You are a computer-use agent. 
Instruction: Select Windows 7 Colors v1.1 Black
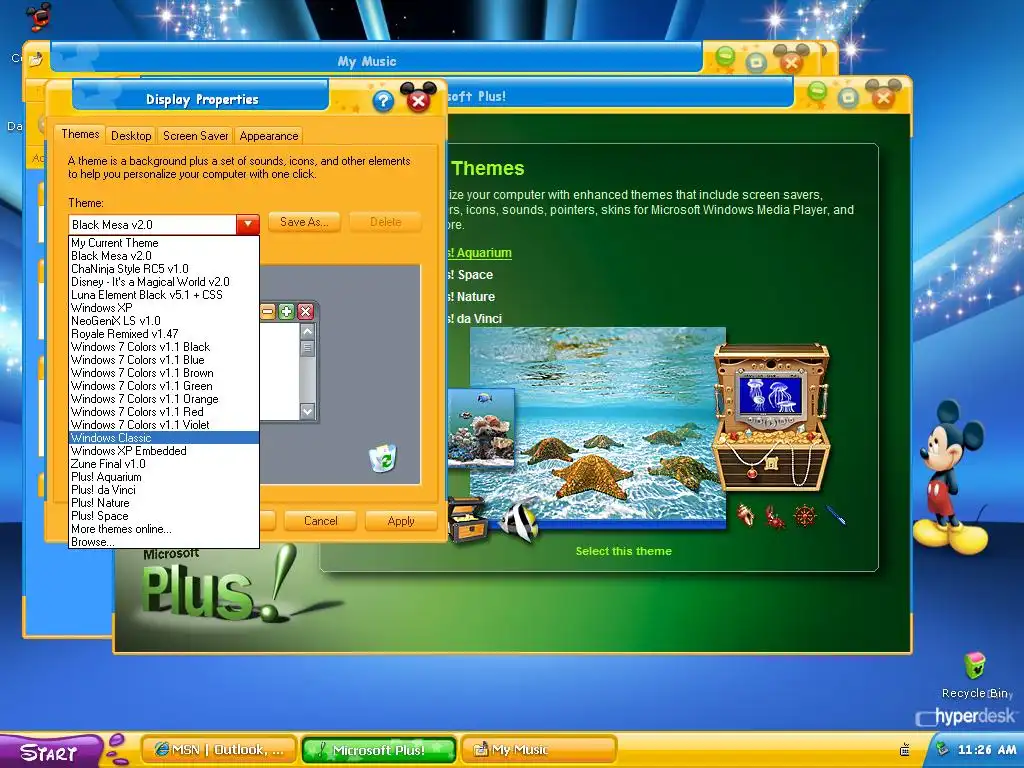[164, 347]
